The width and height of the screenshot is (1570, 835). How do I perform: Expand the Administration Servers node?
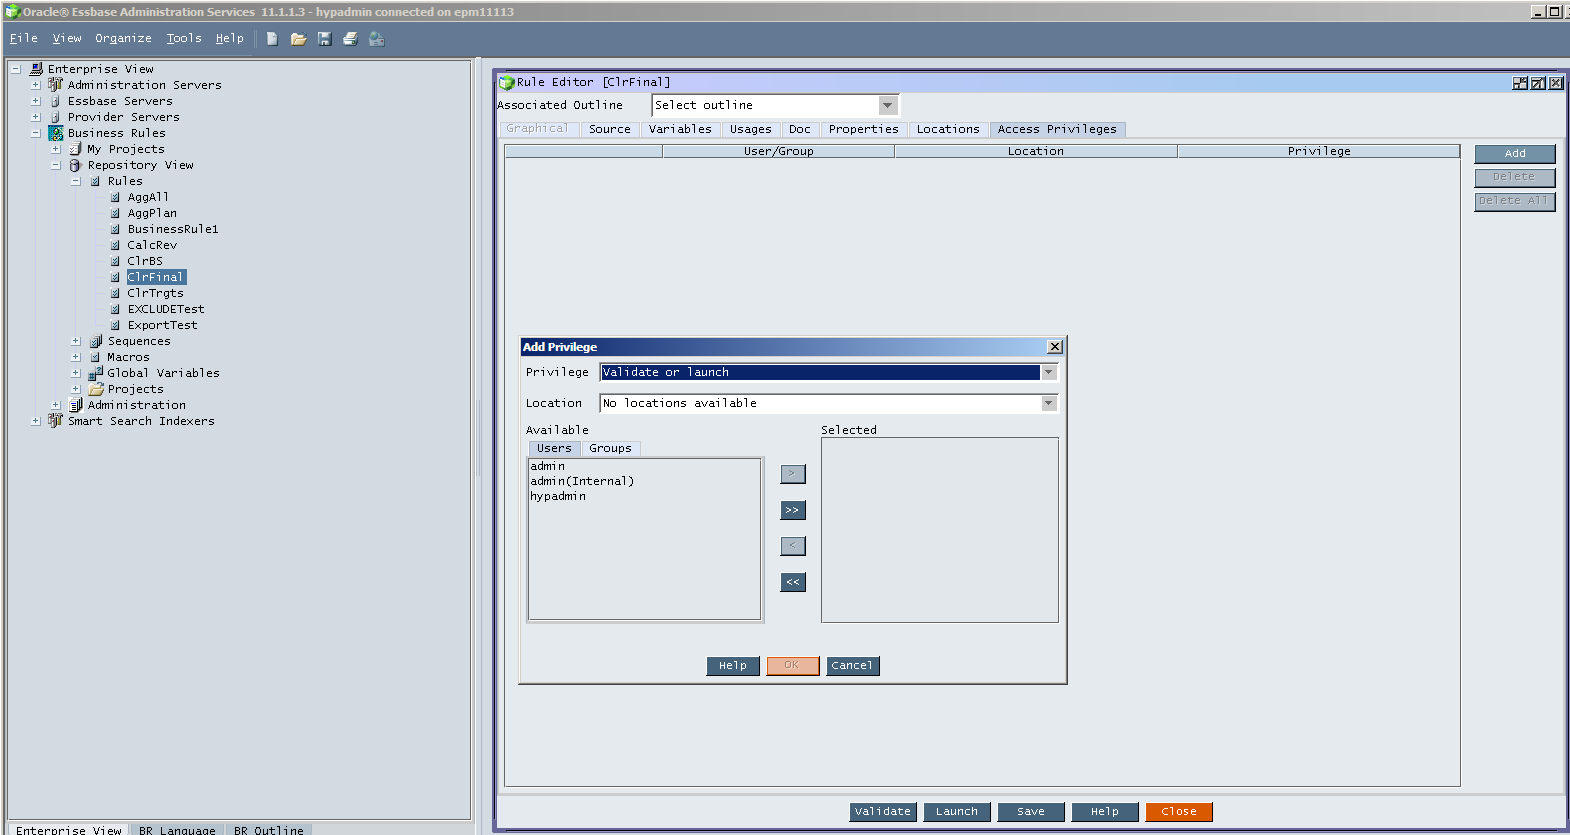(x=36, y=85)
